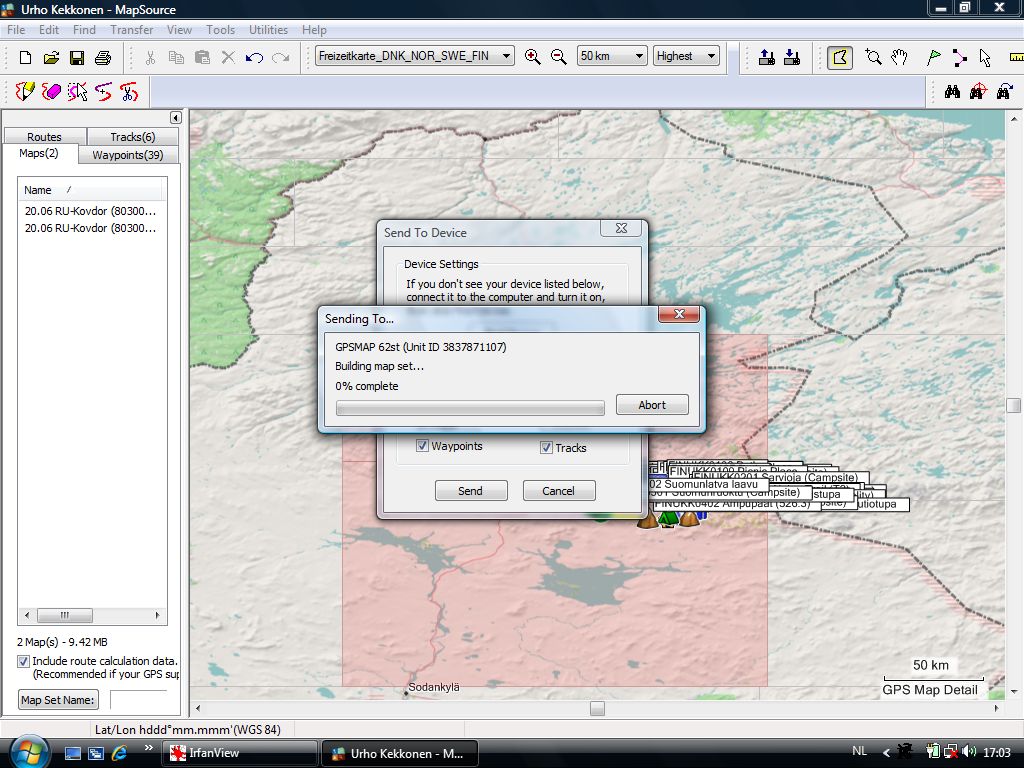Viewport: 1024px width, 768px height.
Task: Select the Map tool in the toolbar
Action: (x=840, y=57)
